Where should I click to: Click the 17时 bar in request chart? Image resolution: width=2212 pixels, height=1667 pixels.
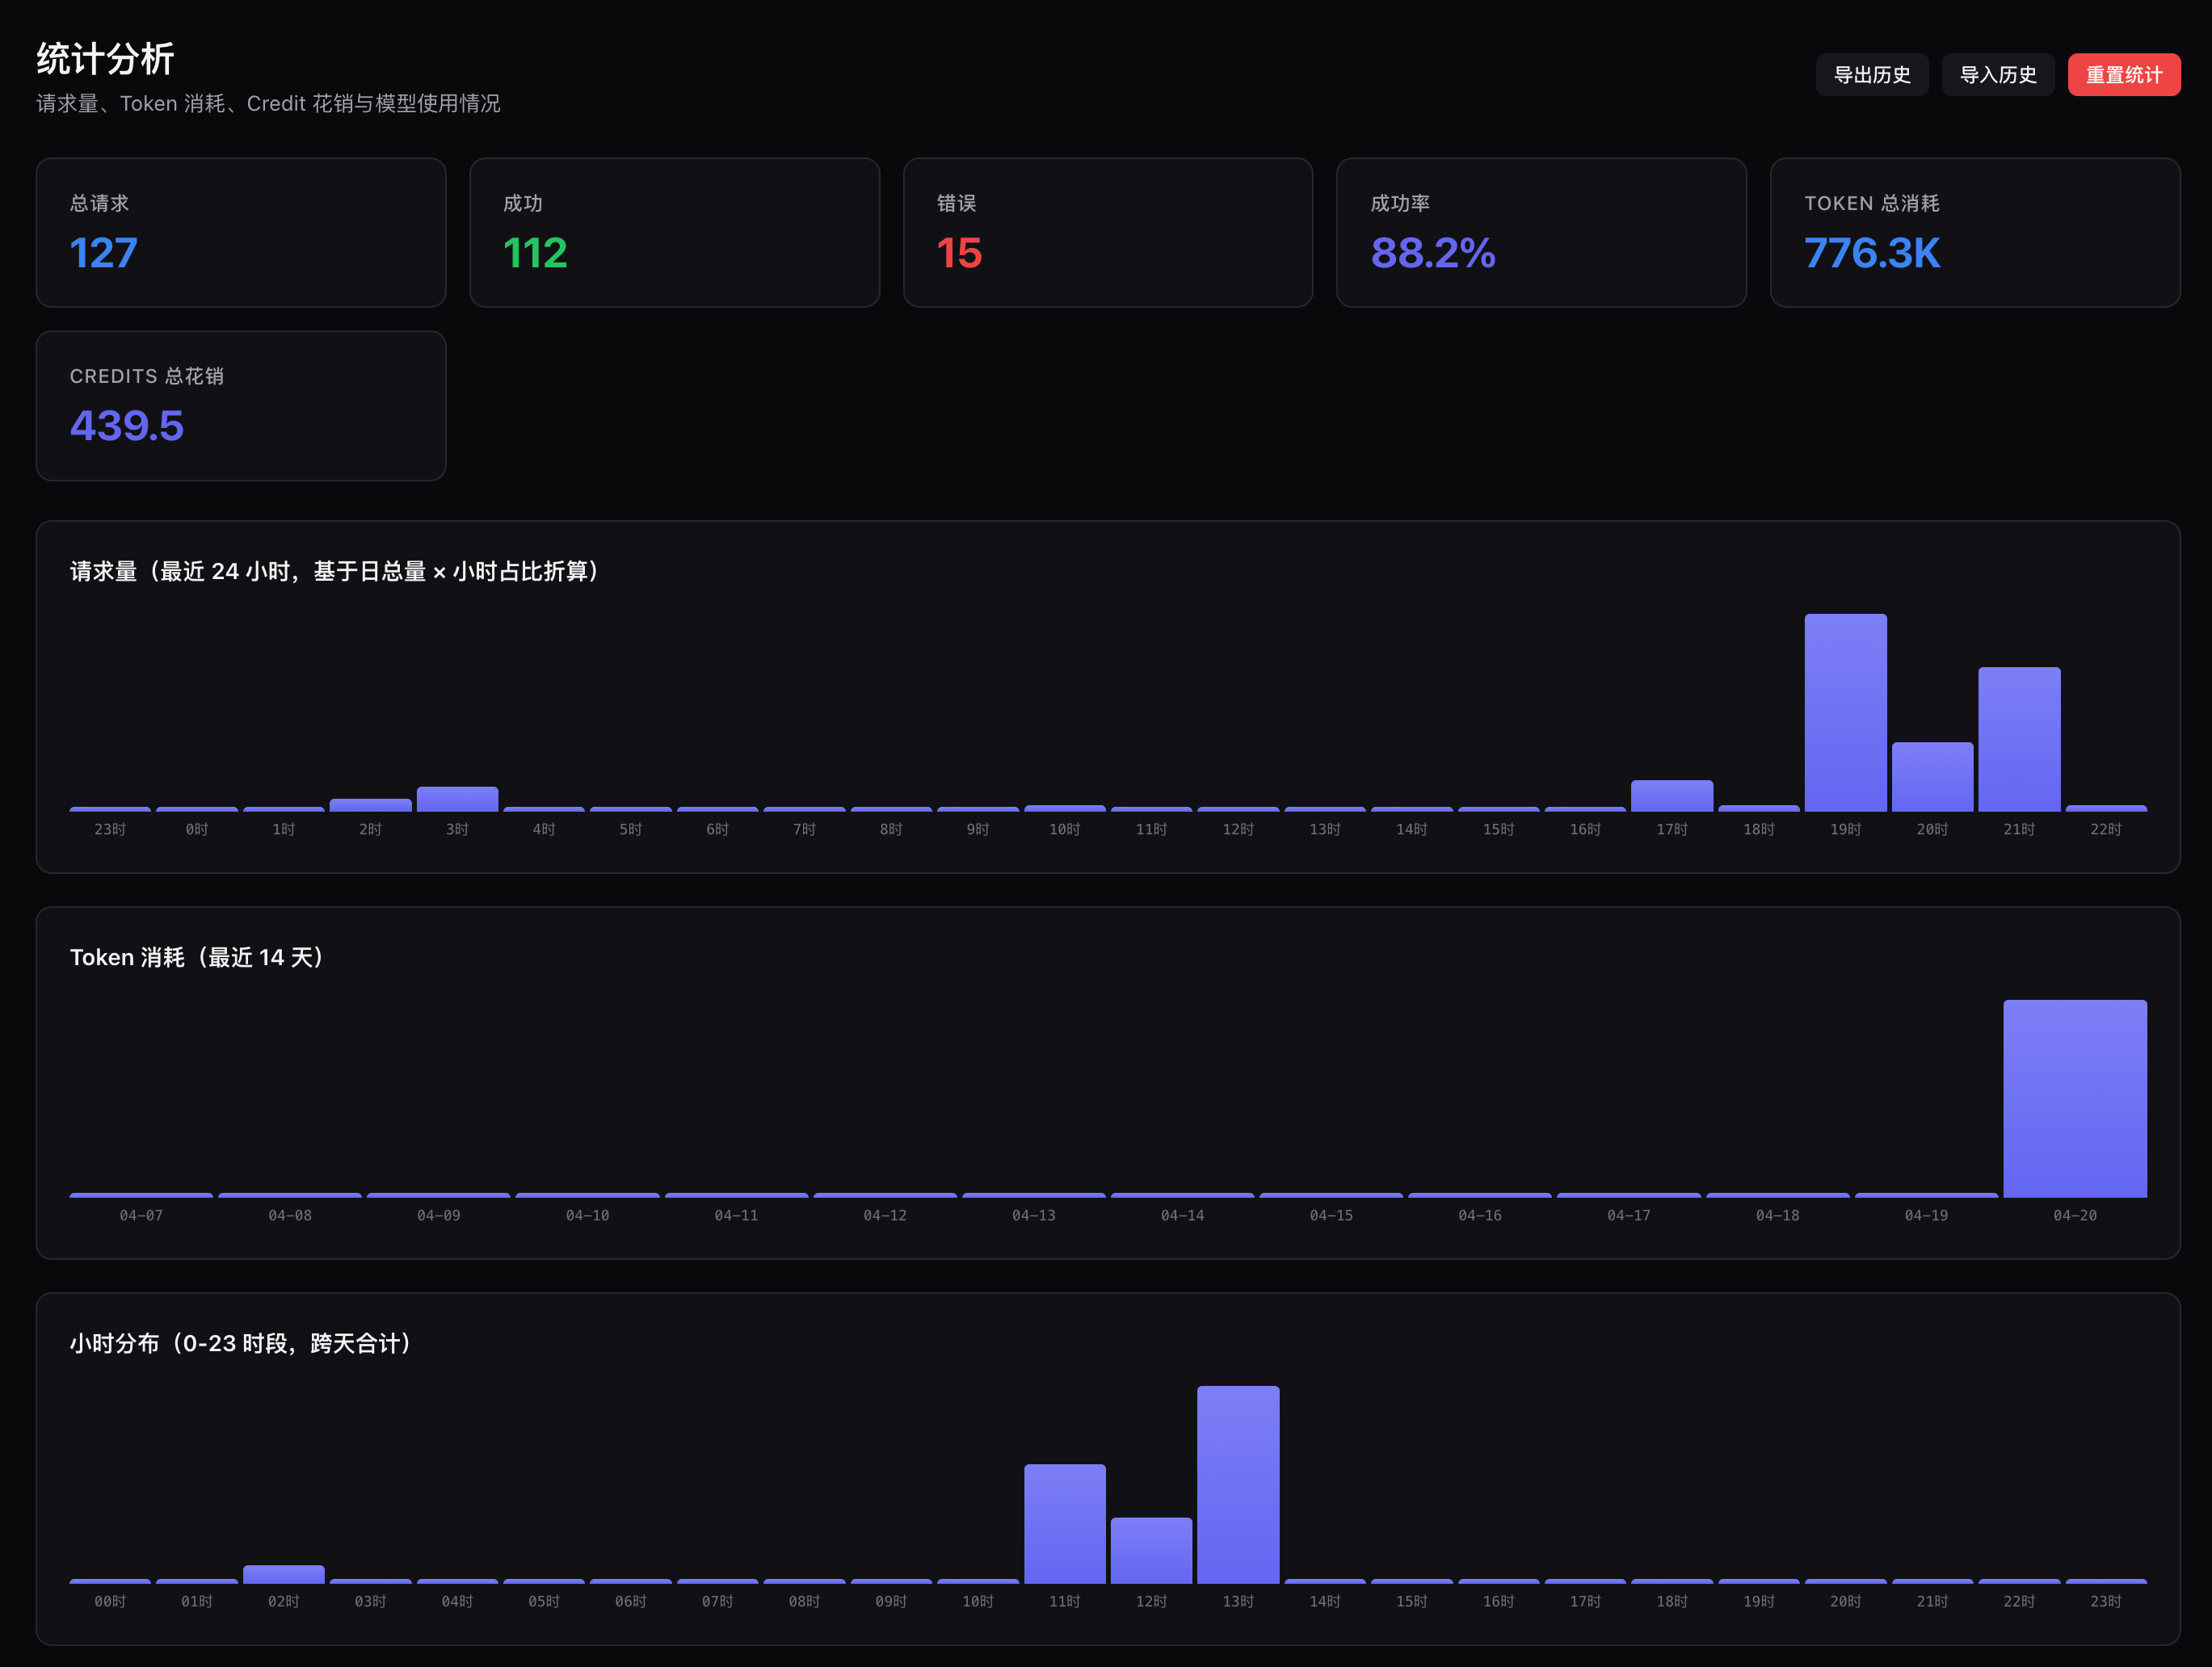click(x=1671, y=795)
